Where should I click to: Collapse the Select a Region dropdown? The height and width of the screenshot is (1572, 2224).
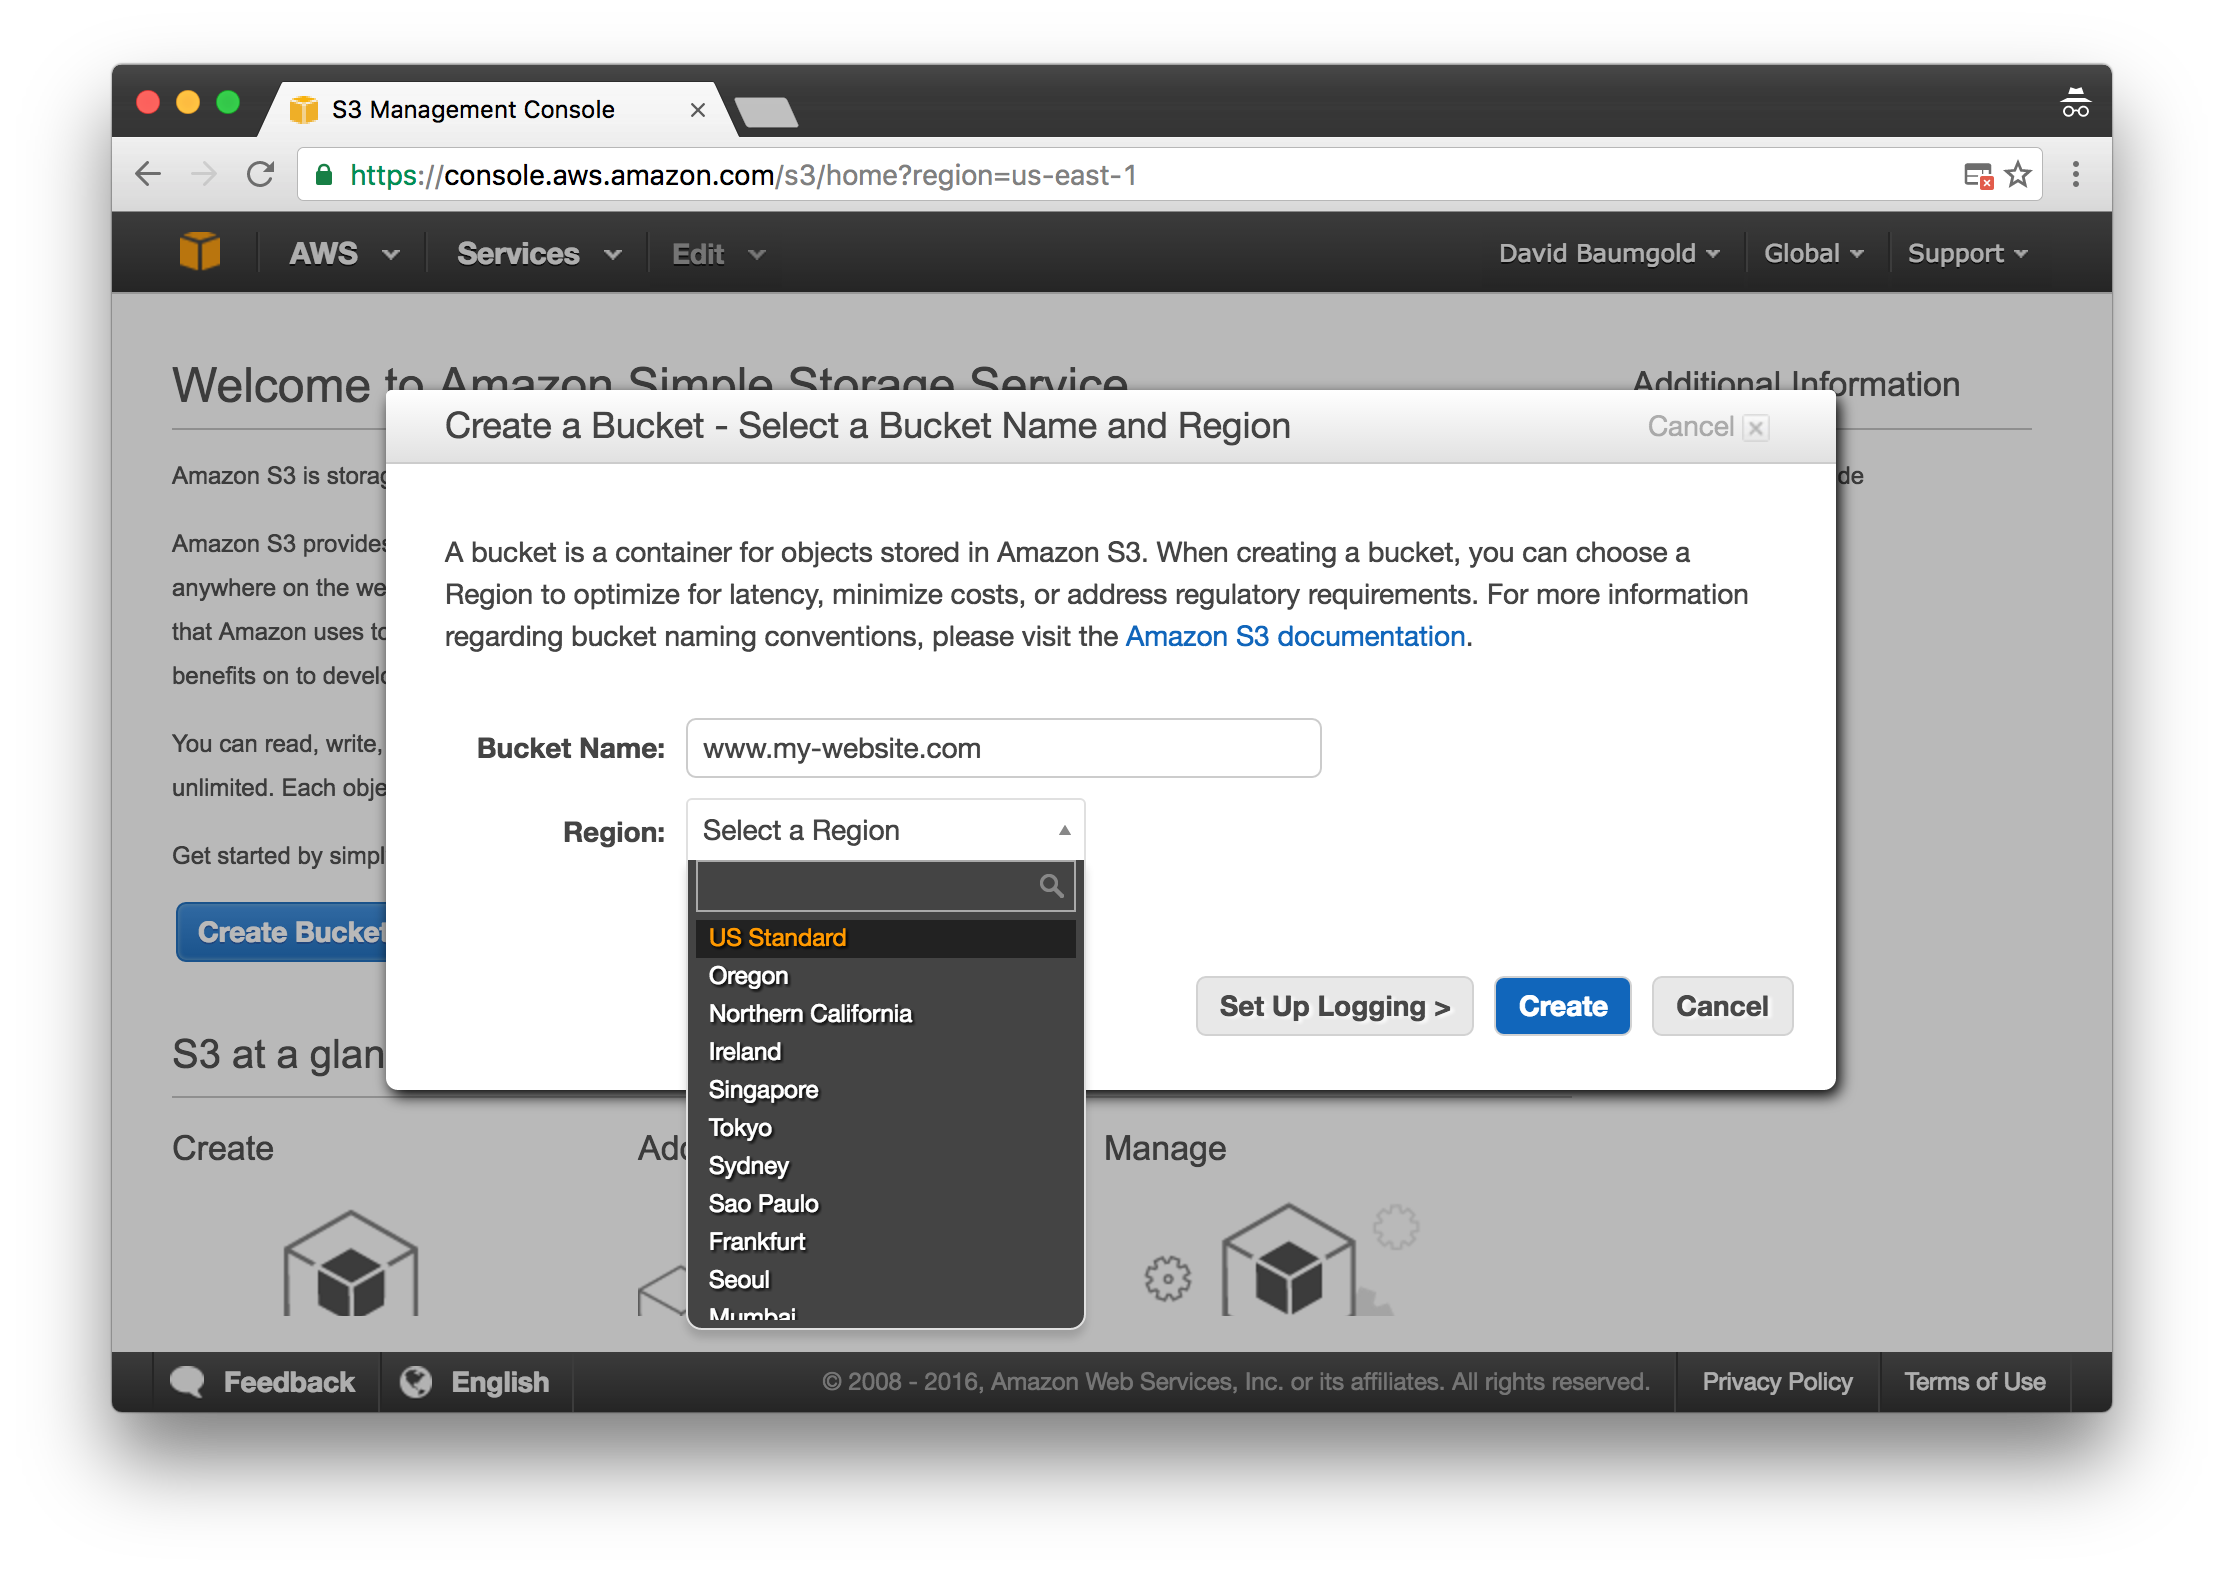tap(886, 830)
